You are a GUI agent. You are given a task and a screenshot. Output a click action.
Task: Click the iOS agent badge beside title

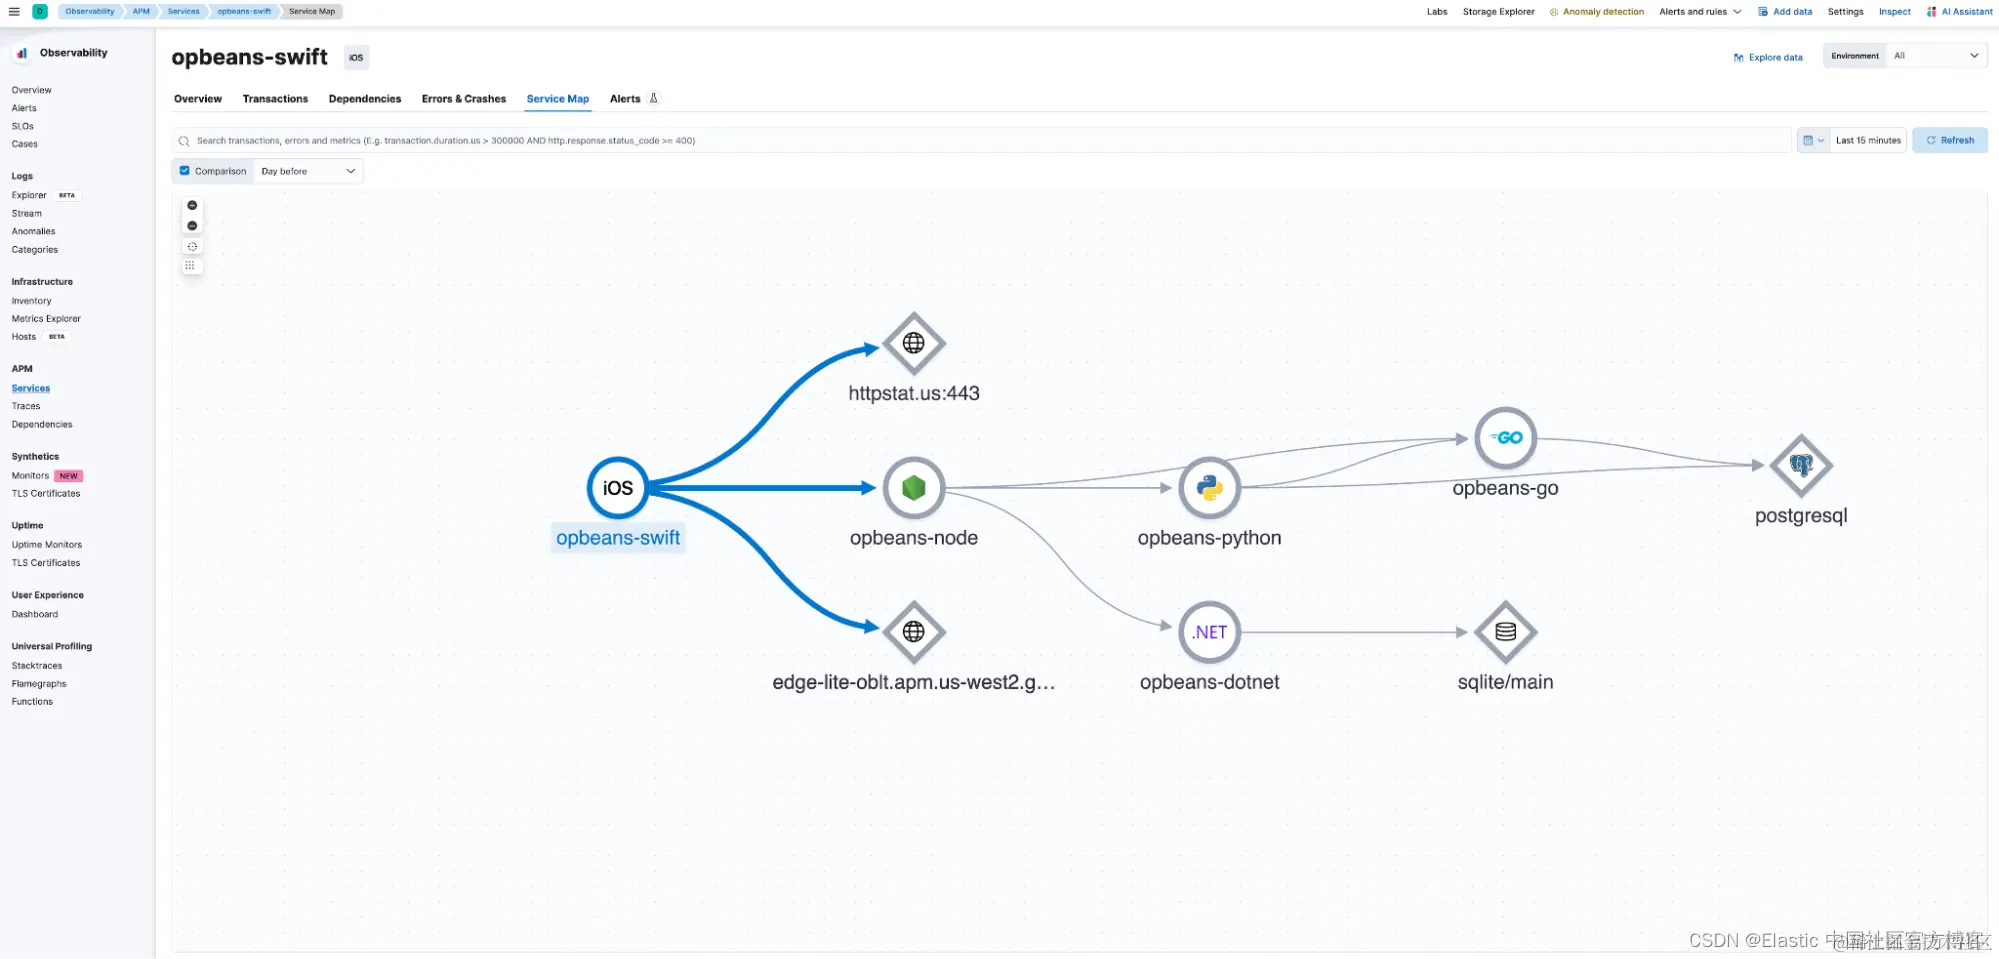click(356, 58)
